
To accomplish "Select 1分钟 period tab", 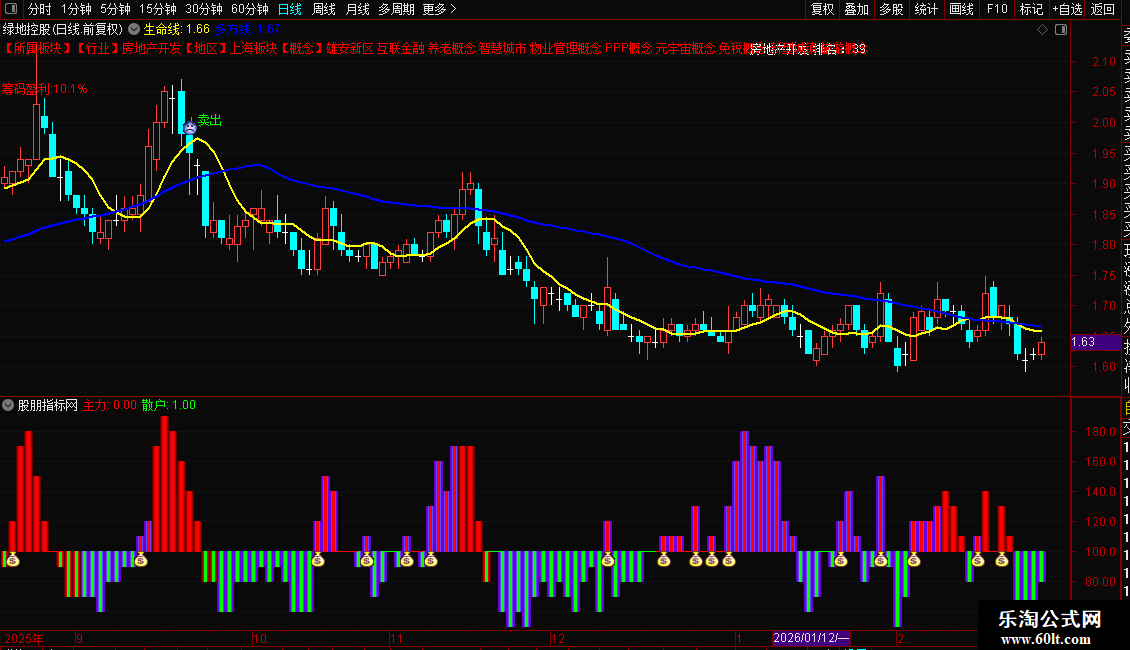I will tap(76, 9).
